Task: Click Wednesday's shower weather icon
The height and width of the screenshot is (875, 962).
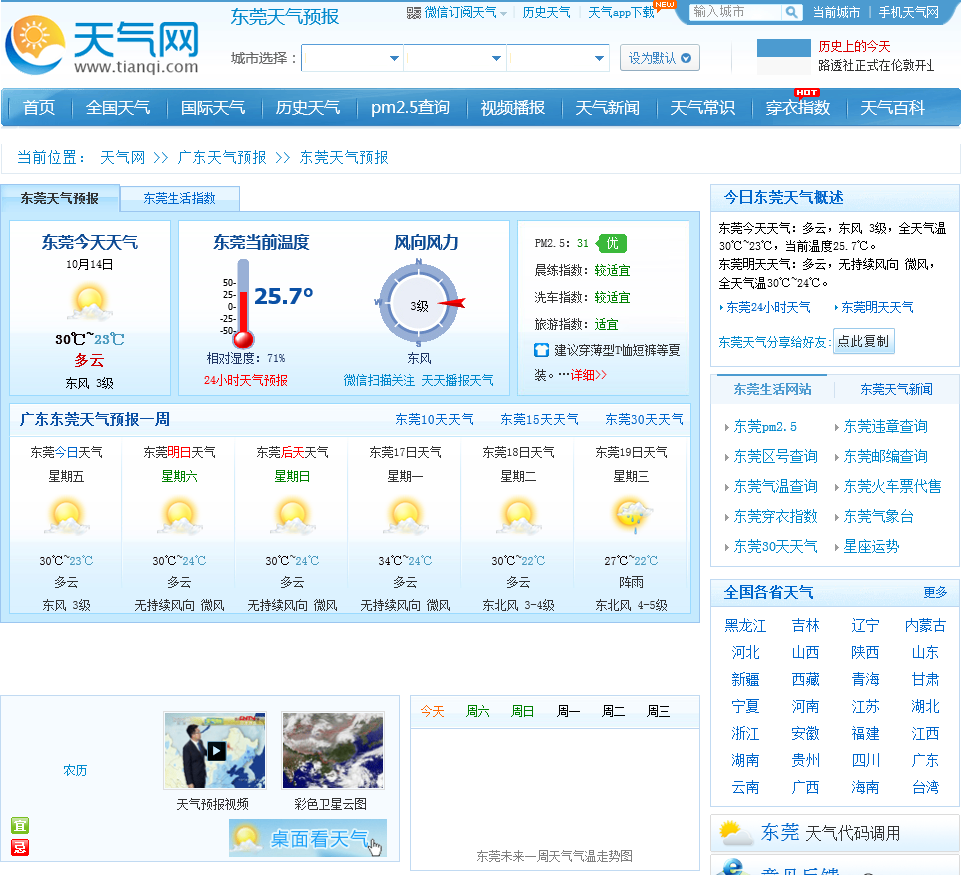Action: pyautogui.click(x=631, y=515)
